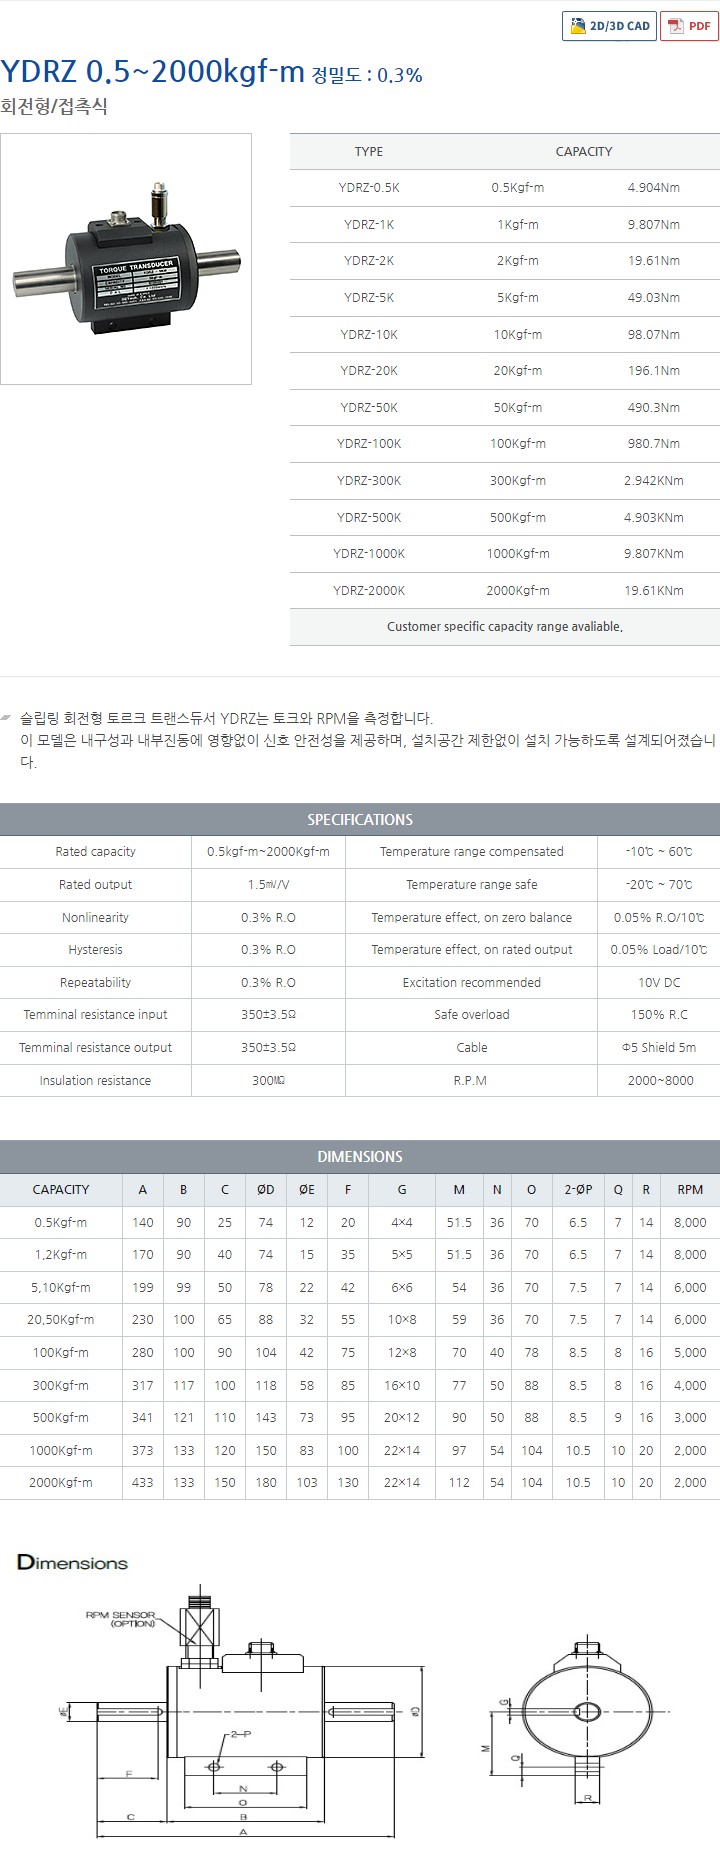This screenshot has width=720, height=1866.
Task: Select the YDRZ-10K type cell
Action: (x=369, y=335)
